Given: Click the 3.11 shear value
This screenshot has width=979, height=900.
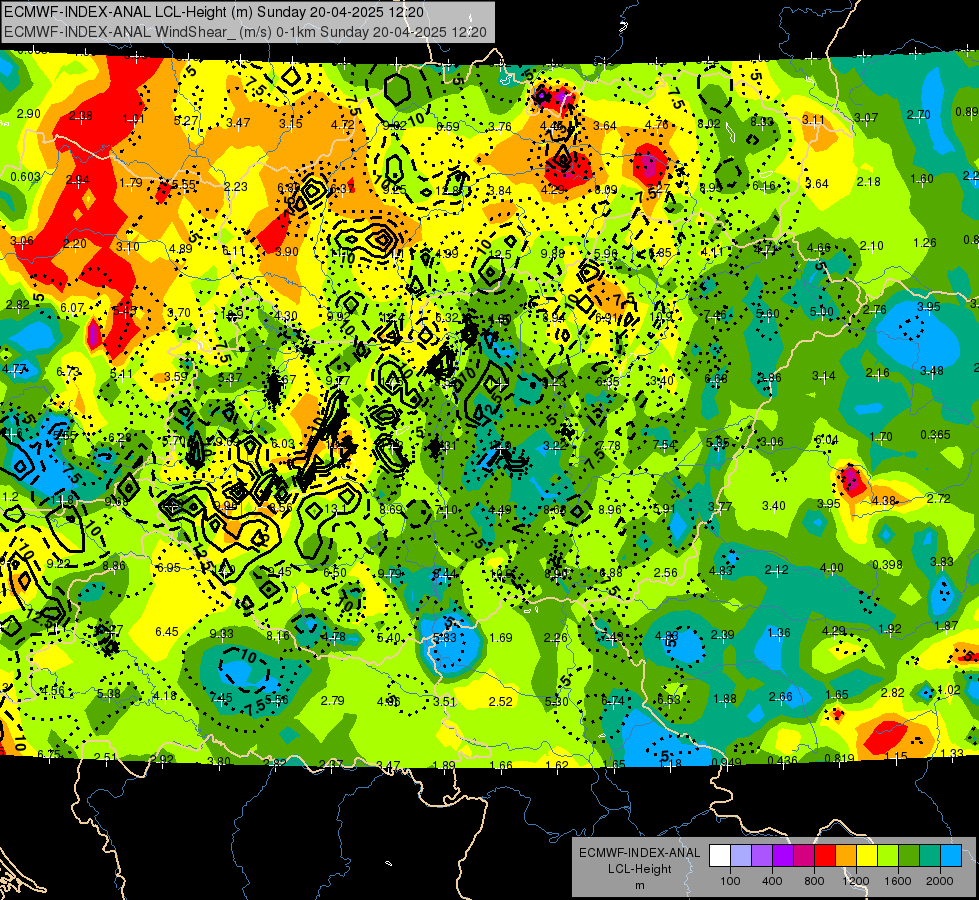Looking at the screenshot, I should pyautogui.click(x=813, y=119).
